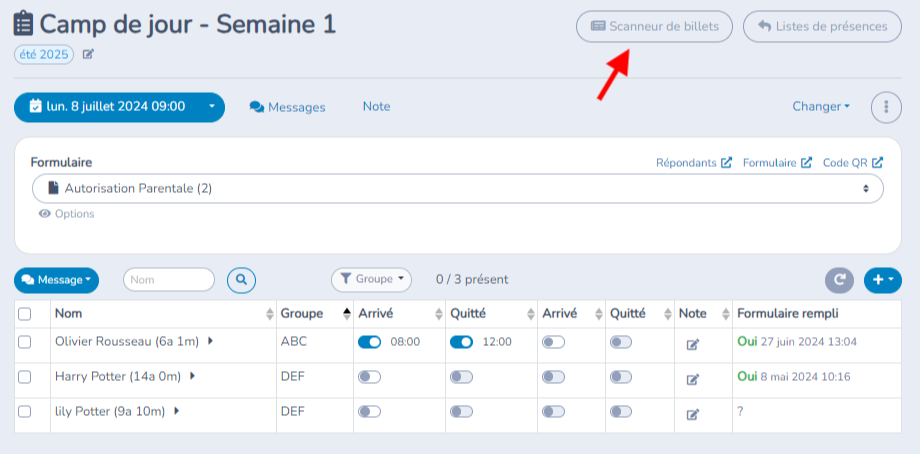The image size is (920, 455).
Task: Switch to the Messages tab
Action: [288, 107]
